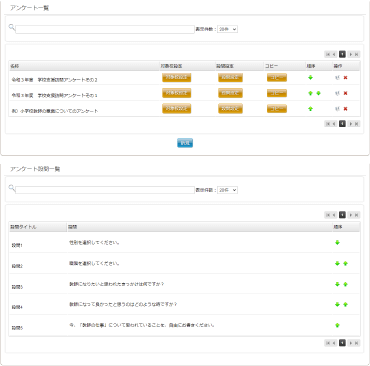Go to last page below the survey table

coord(357,124)
